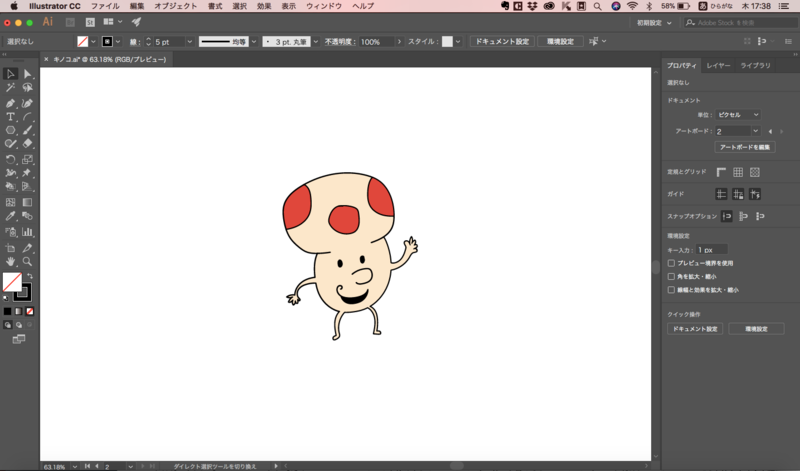Screen dimensions: 800x471
Task: Choose the Magic Wand tool
Action: pyautogui.click(x=10, y=88)
